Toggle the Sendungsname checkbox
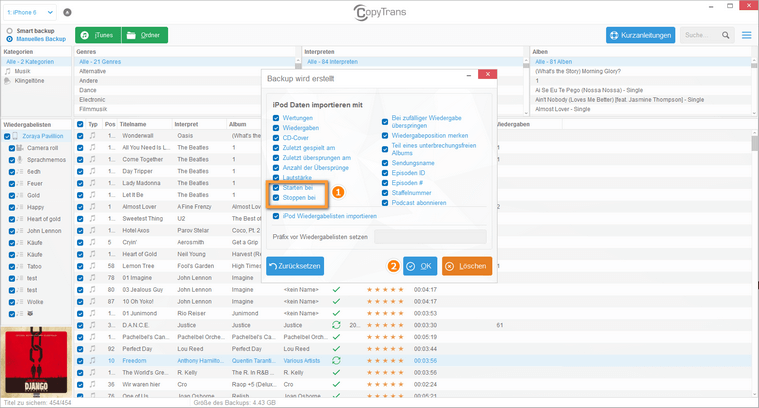759x408 pixels. (x=385, y=163)
